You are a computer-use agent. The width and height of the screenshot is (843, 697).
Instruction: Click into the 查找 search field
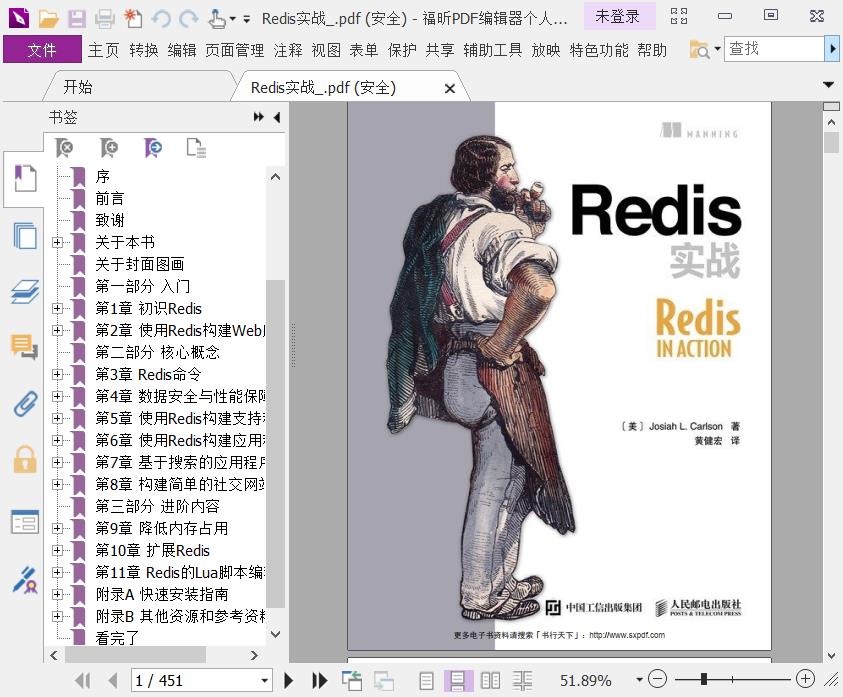[x=774, y=49]
